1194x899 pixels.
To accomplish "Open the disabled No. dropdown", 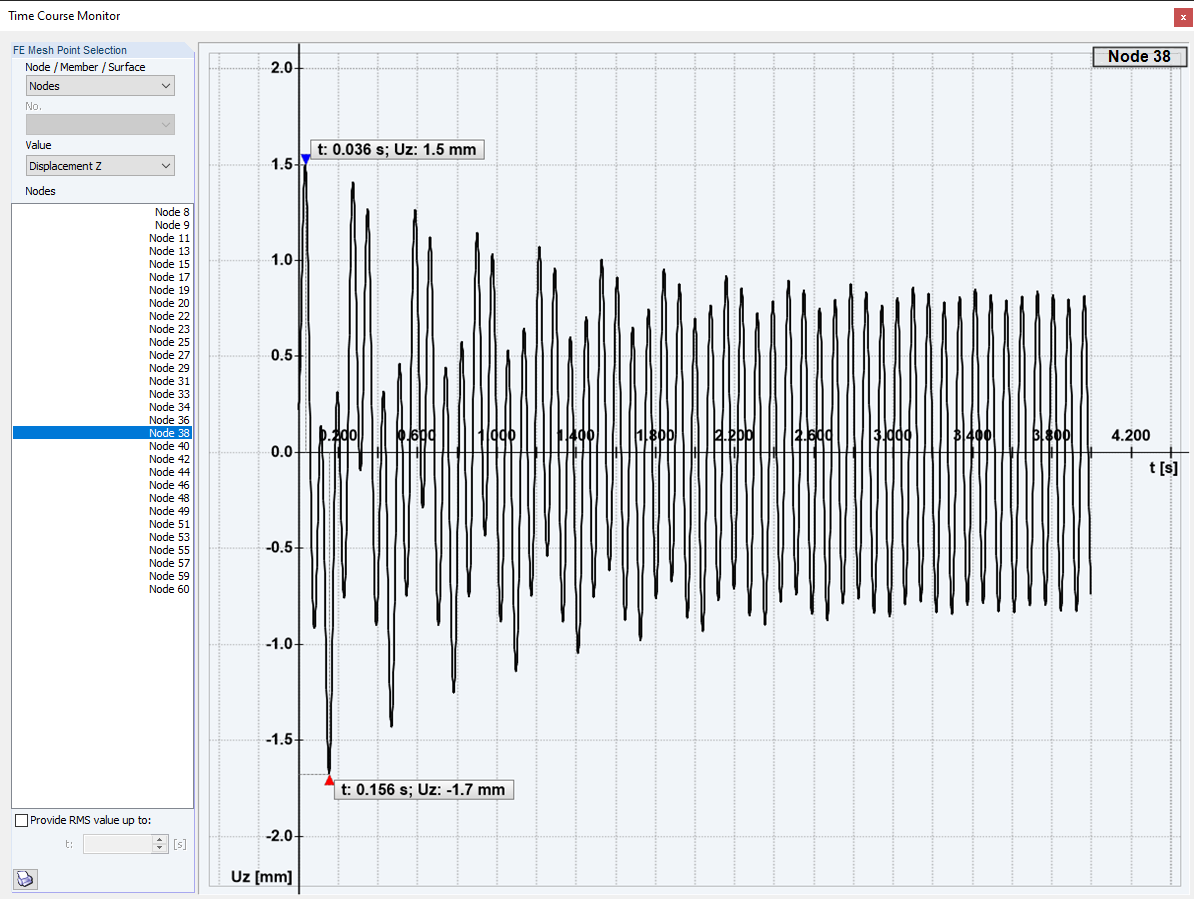I will (x=100, y=124).
